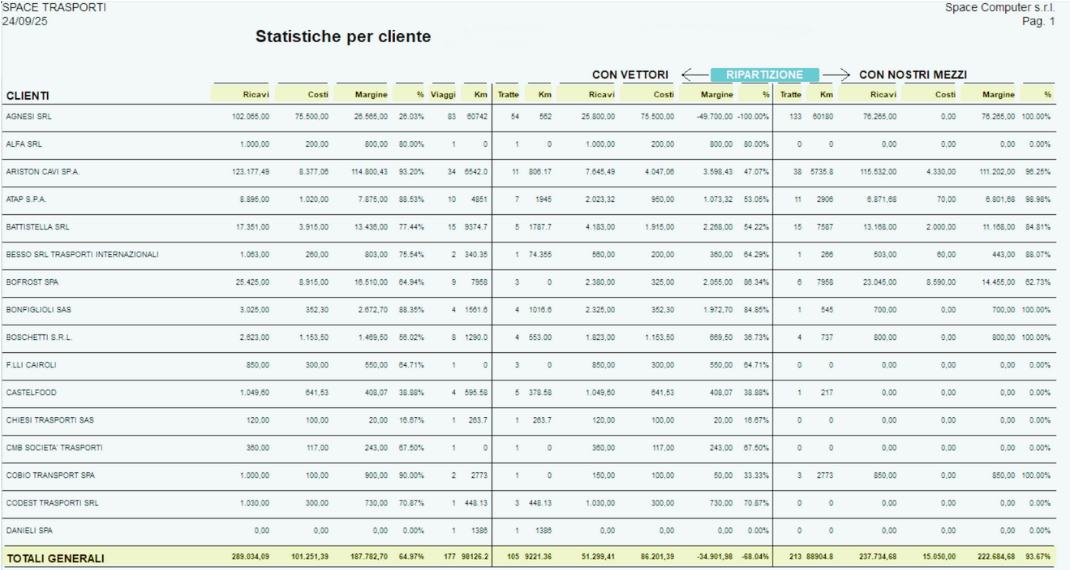The image size is (1070, 570).
Task: Click the right arrow beside RIPARTIZIONE
Action: (836, 75)
